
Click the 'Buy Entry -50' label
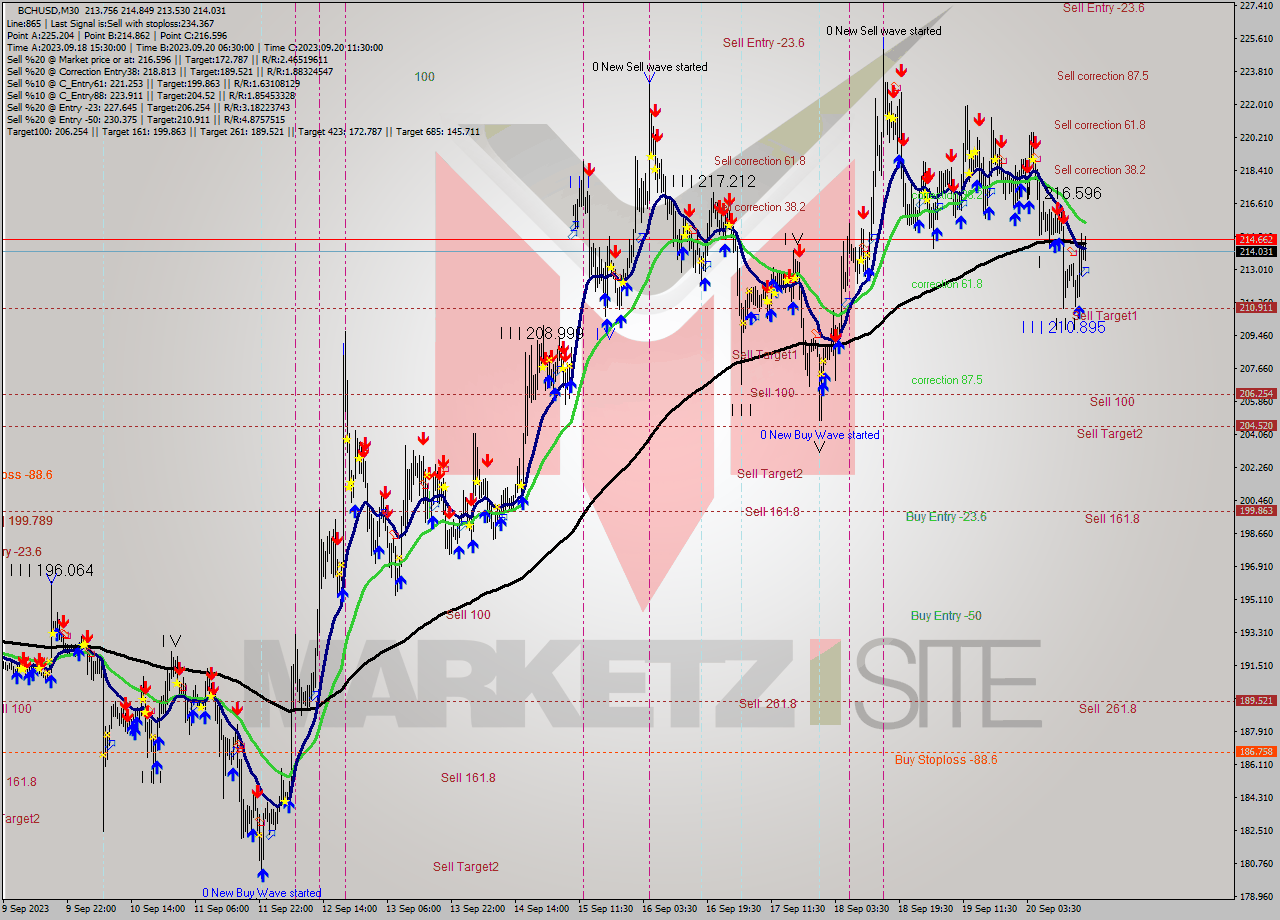click(x=946, y=616)
